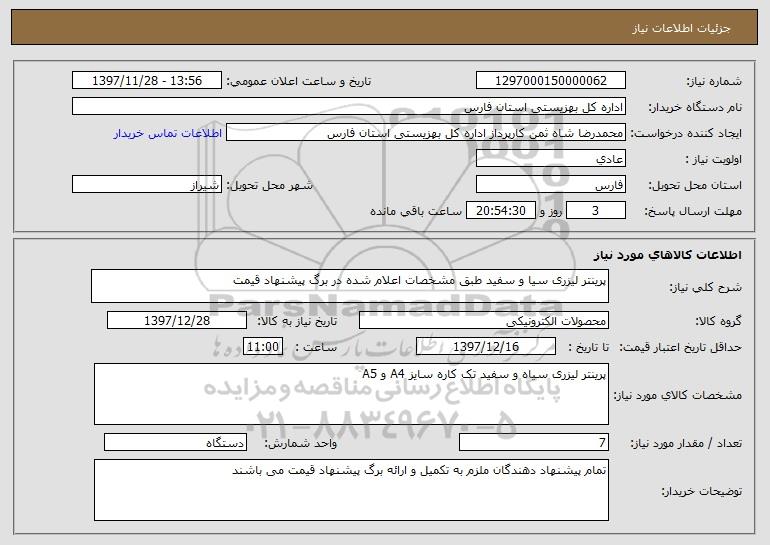Select the priority field showing عادي

pos(551,159)
